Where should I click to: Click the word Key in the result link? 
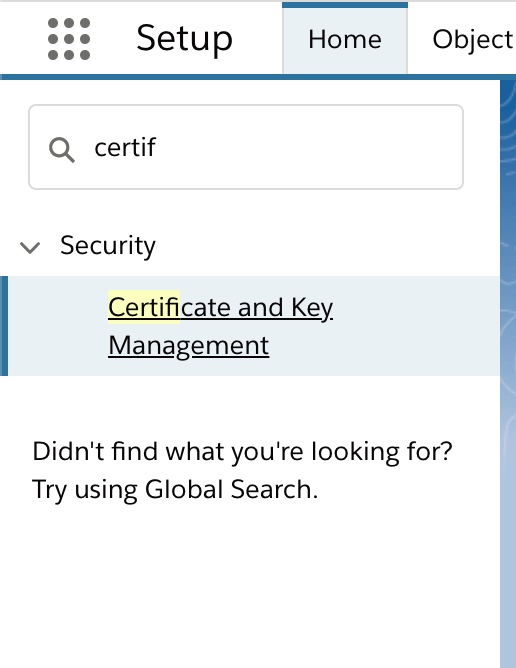pyautogui.click(x=312, y=308)
